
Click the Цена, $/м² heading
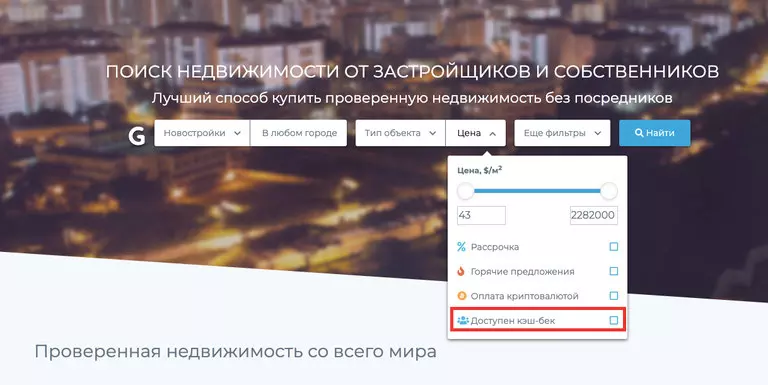click(480, 170)
